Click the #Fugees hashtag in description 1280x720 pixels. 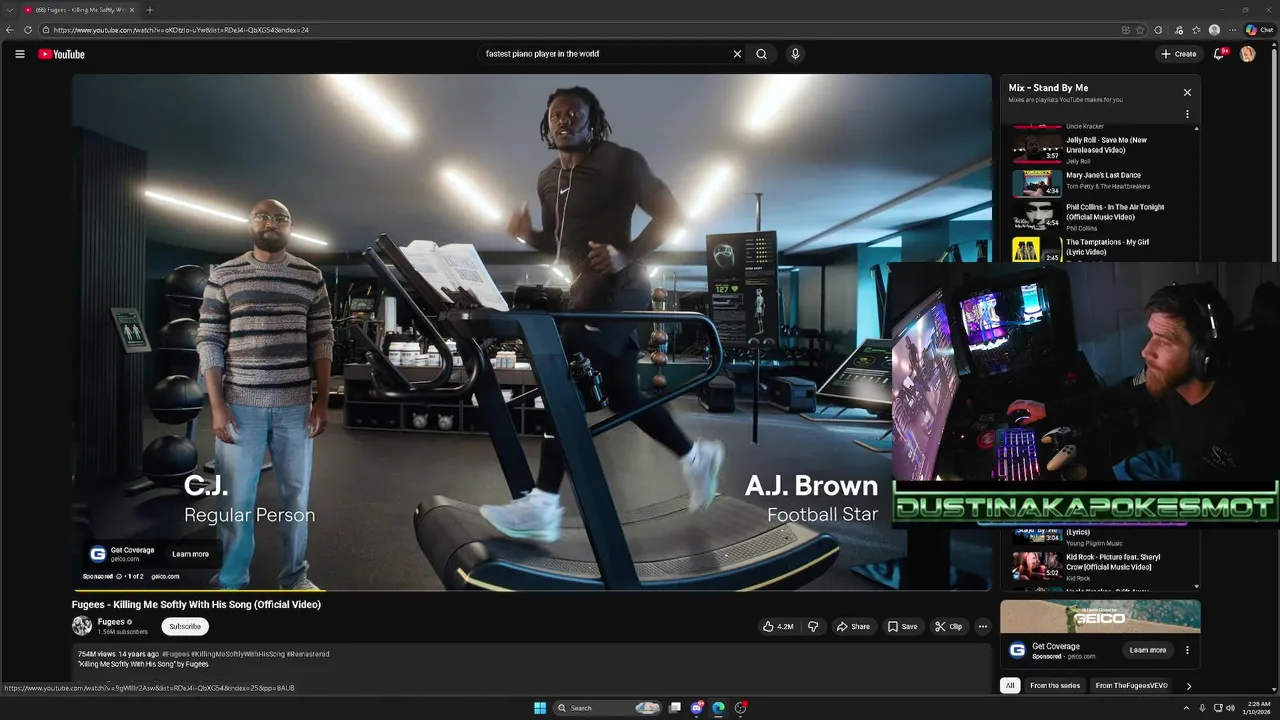(x=175, y=654)
